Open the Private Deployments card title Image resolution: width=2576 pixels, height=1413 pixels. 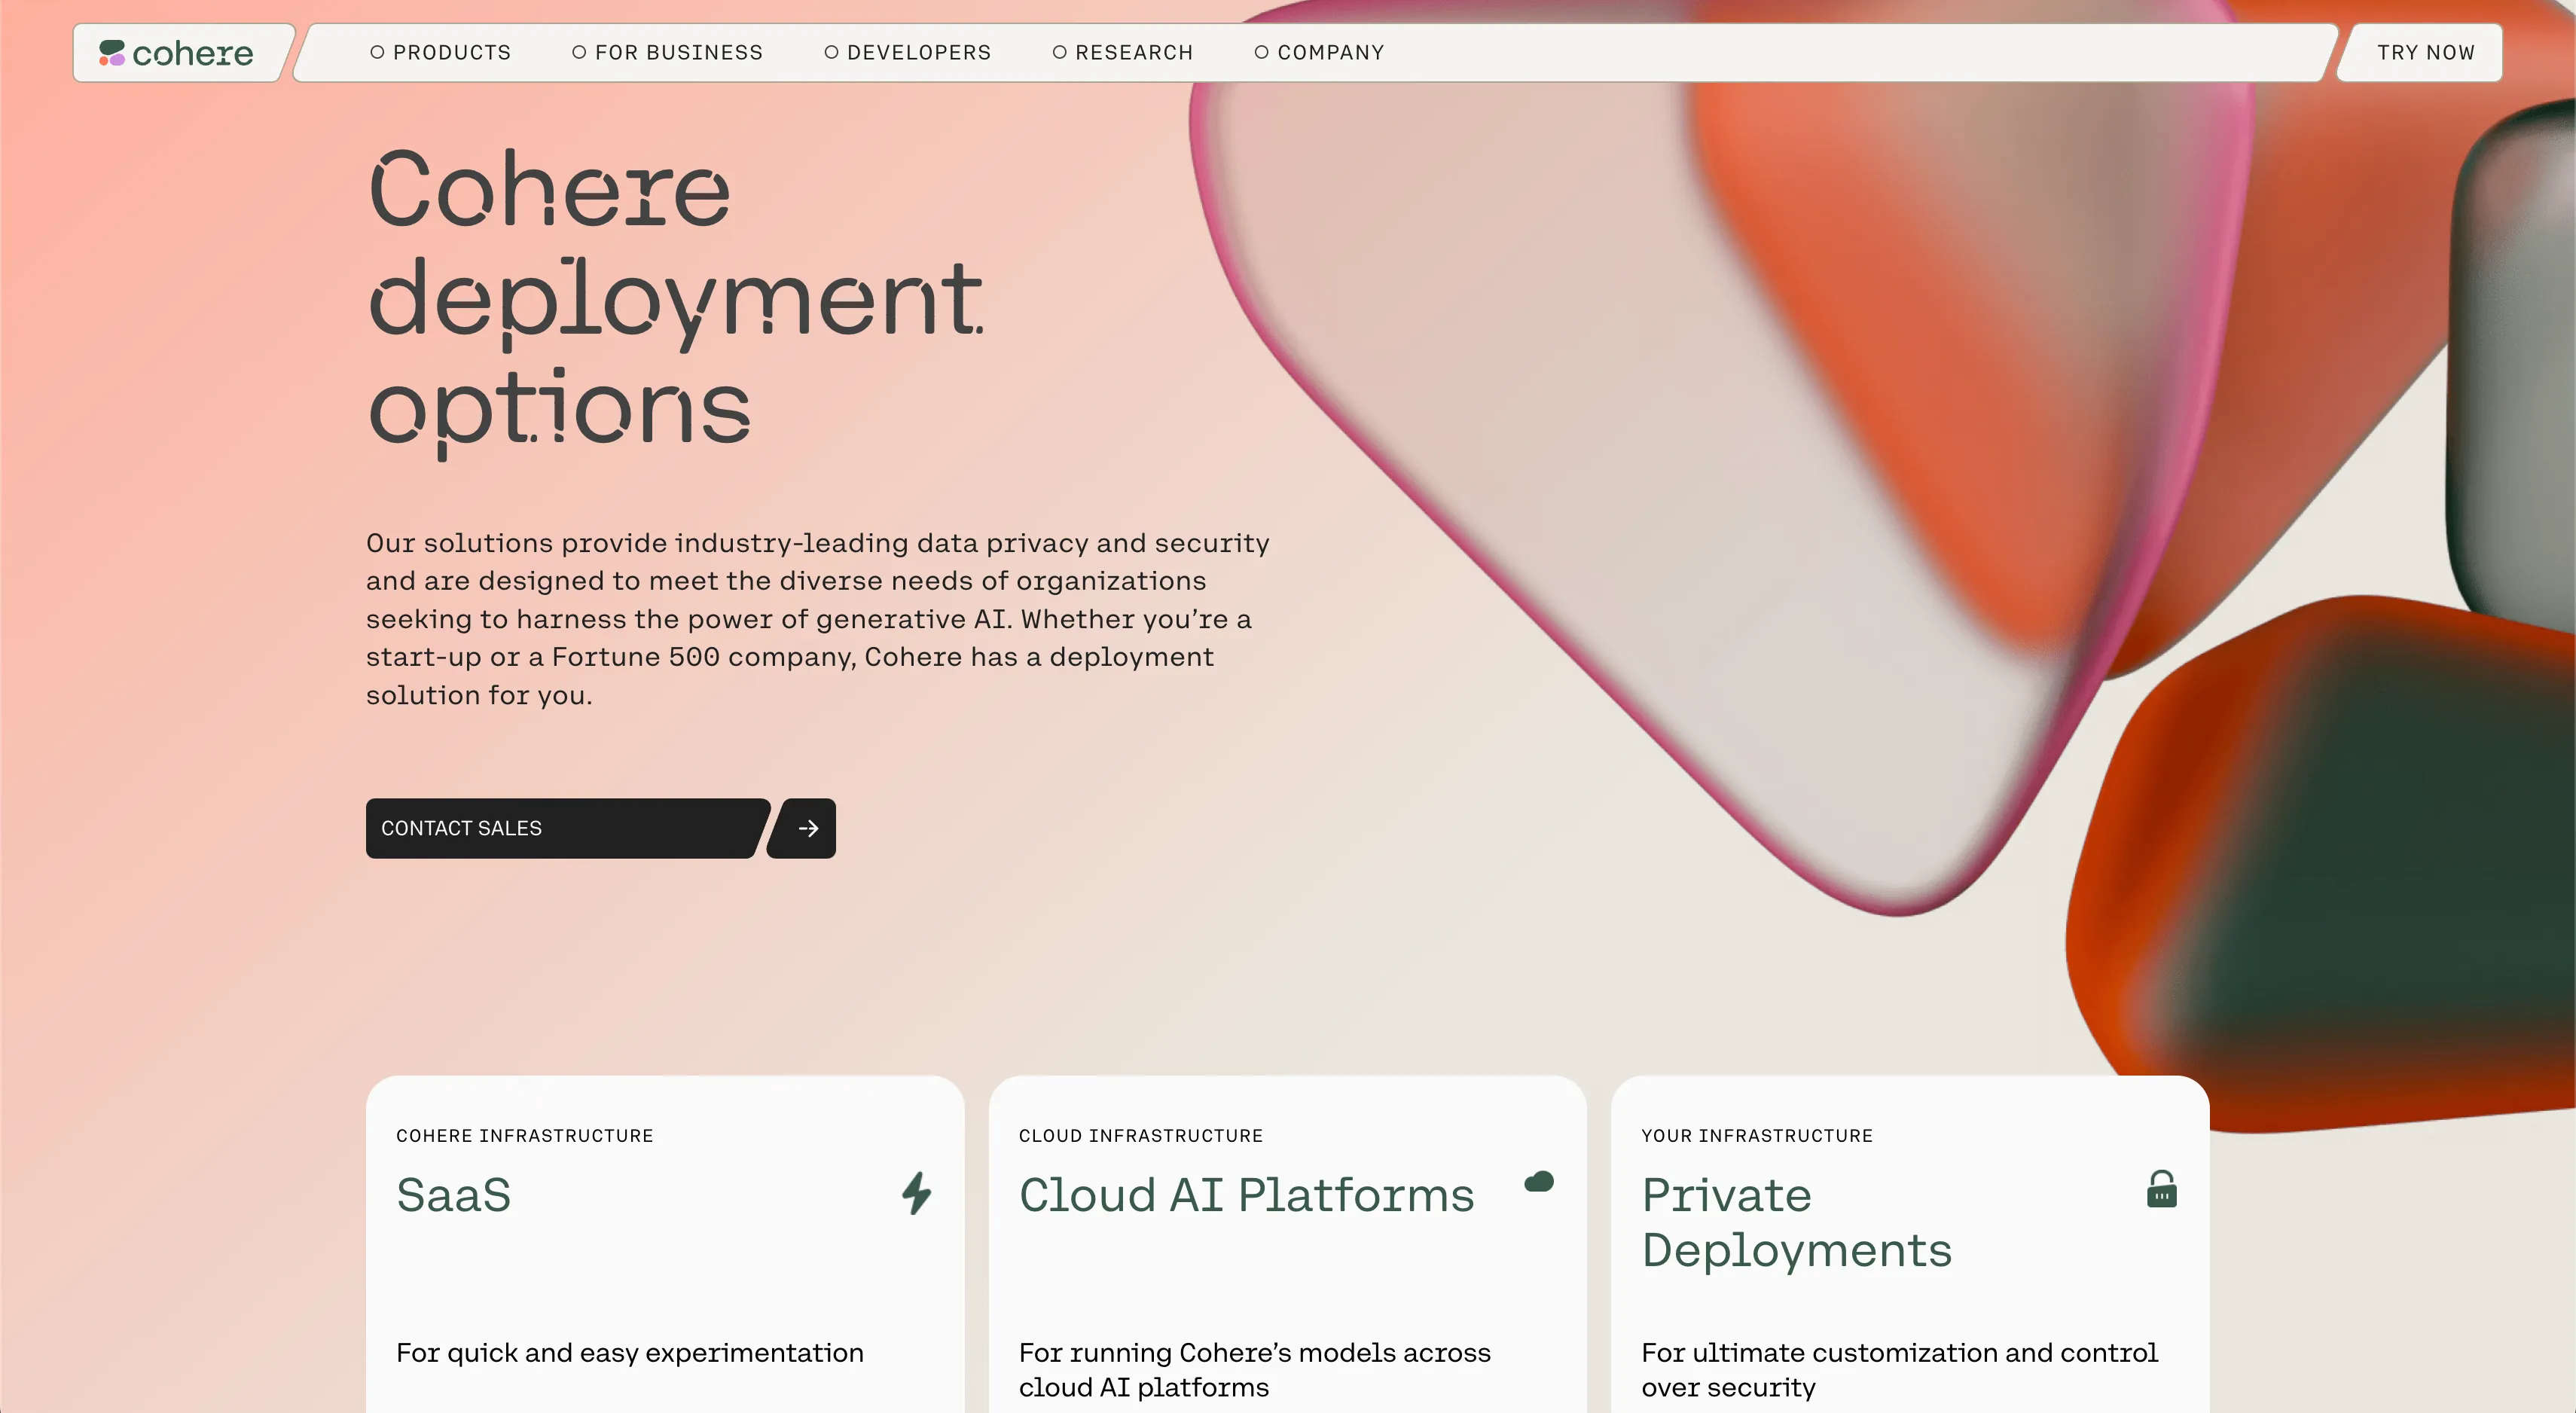[1796, 1222]
